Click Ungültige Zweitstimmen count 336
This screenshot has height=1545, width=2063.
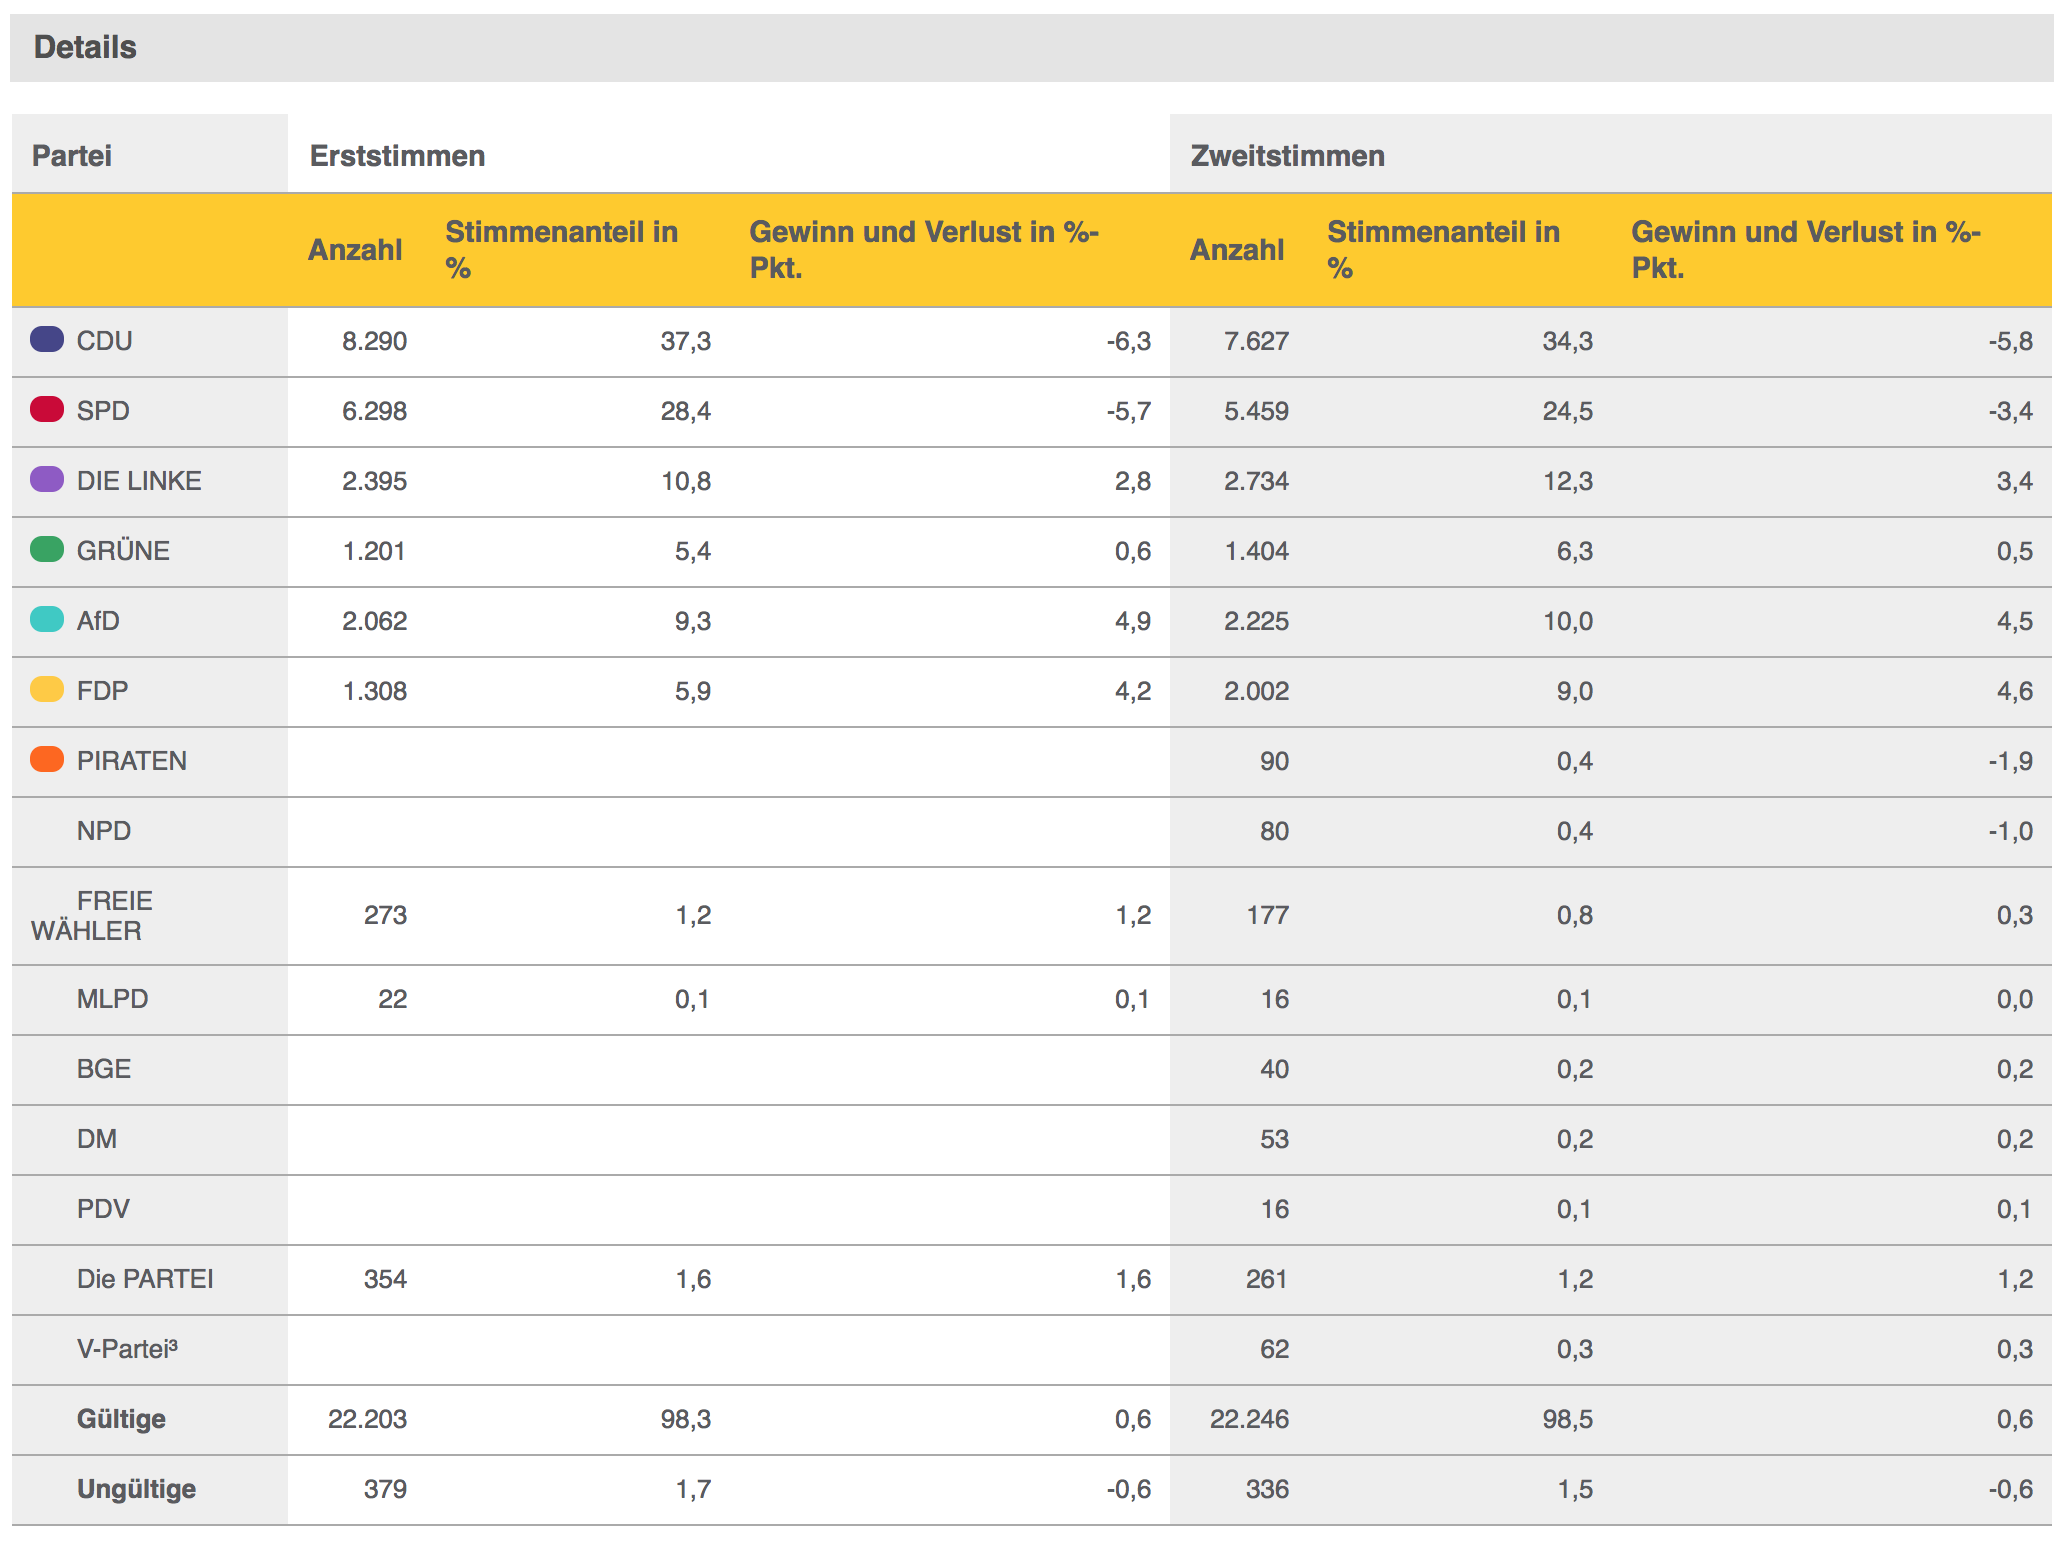coord(1267,1489)
